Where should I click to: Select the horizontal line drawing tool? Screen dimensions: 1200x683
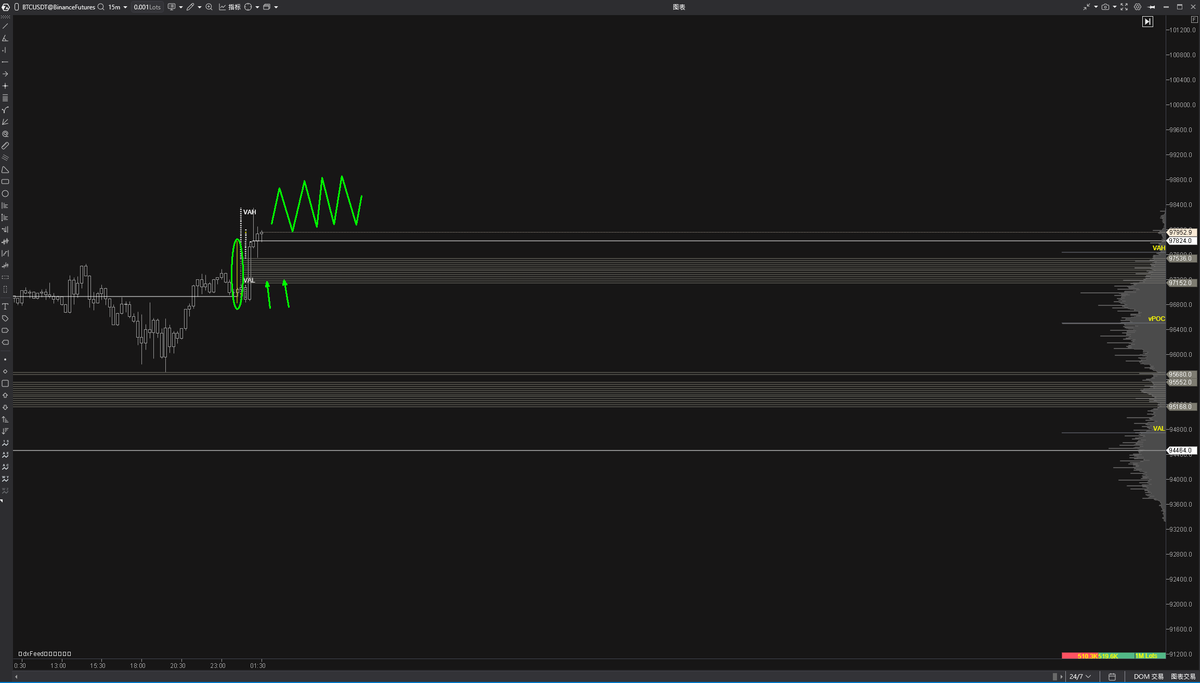click(x=5, y=62)
